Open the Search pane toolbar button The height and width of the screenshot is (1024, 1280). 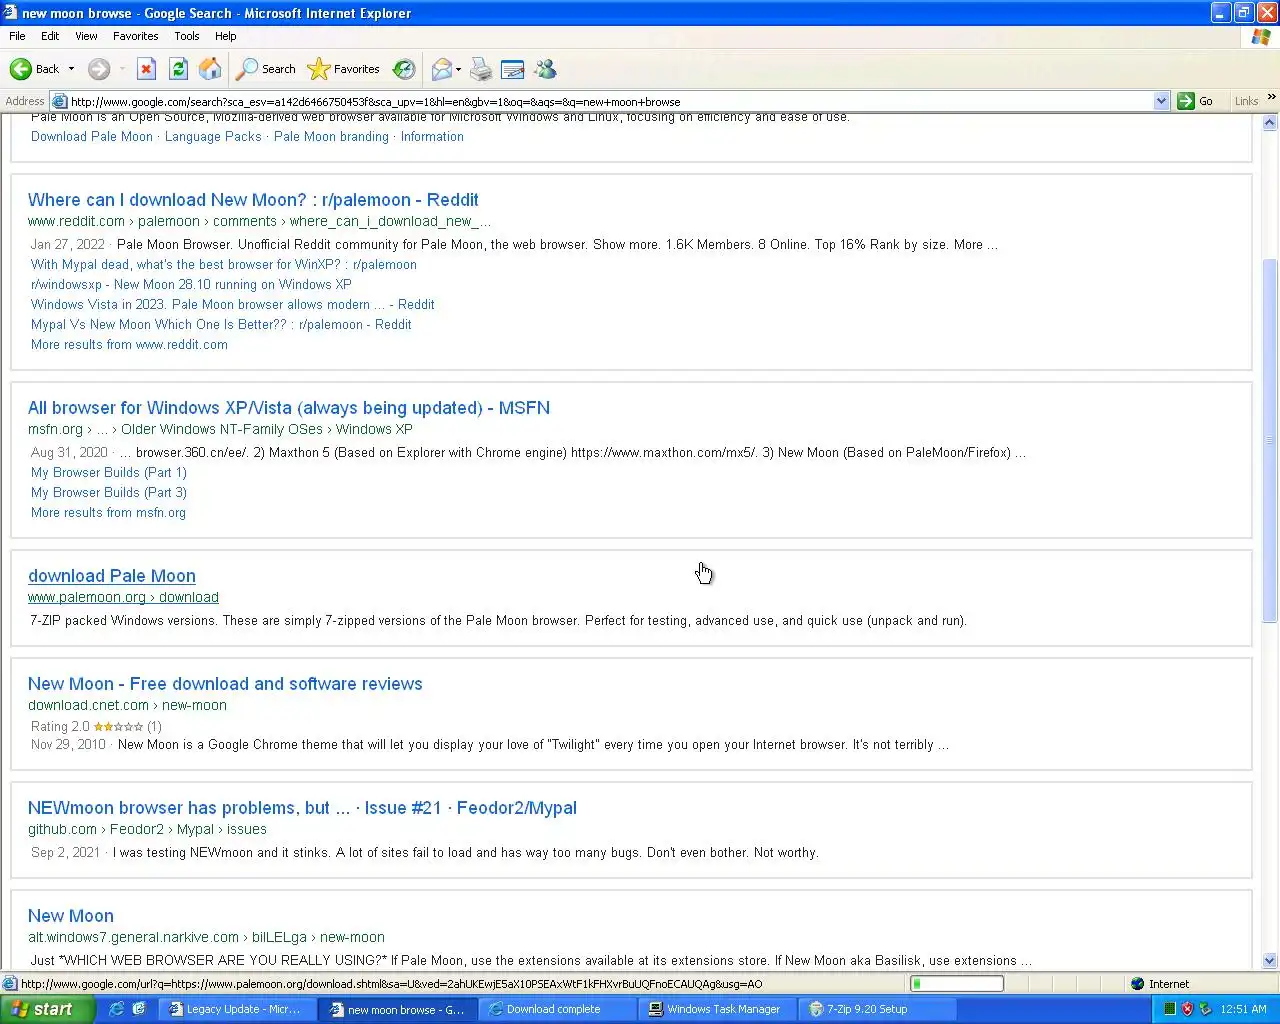[266, 69]
